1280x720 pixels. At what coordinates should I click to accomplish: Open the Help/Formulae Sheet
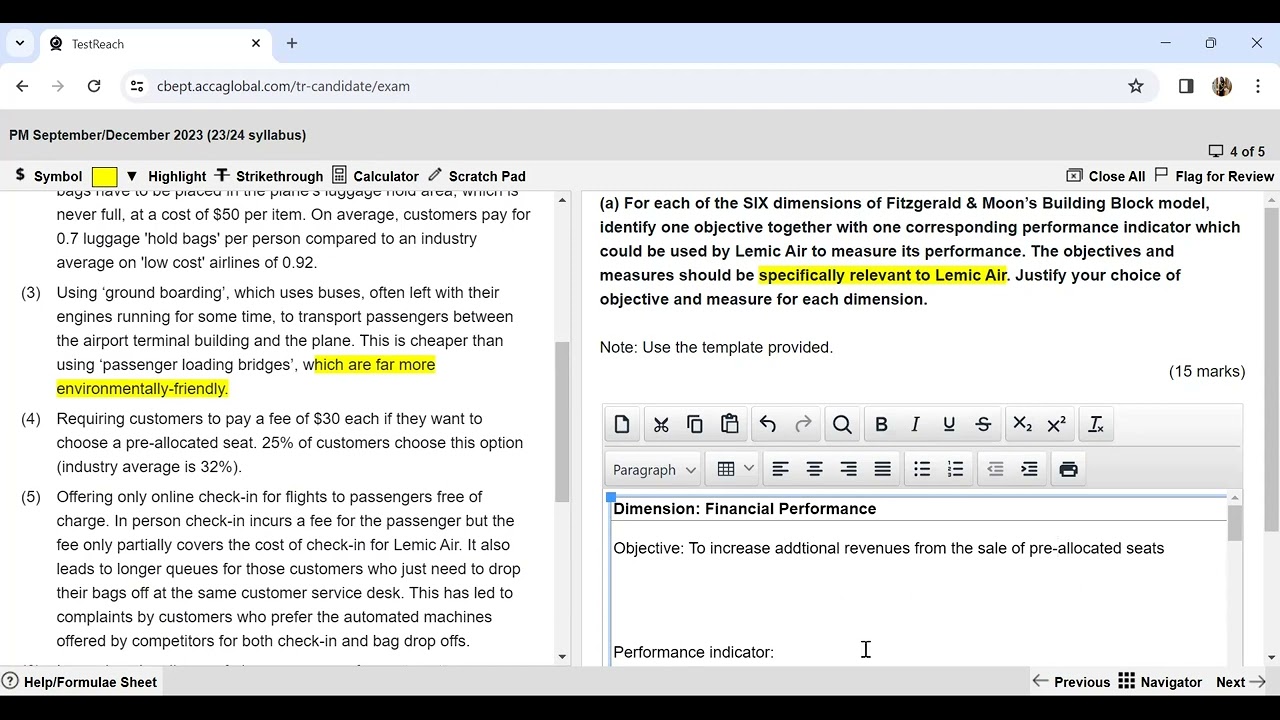[80, 682]
